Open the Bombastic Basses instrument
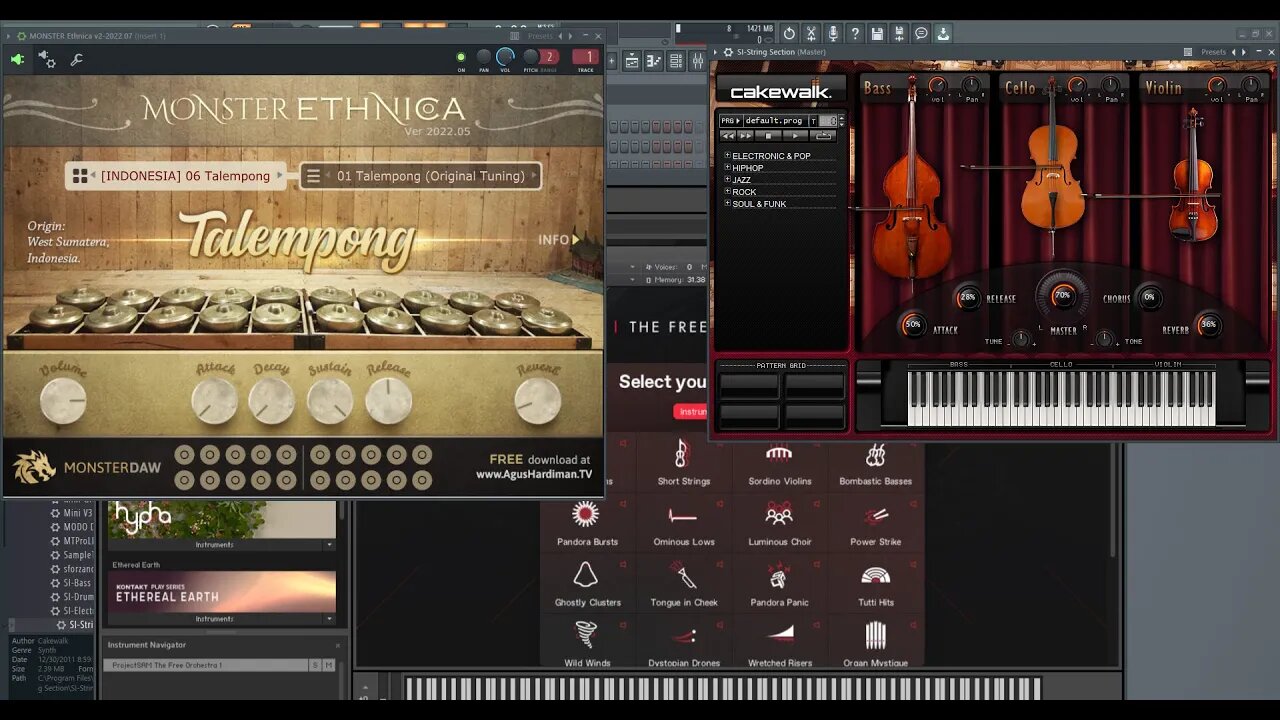This screenshot has width=1280, height=720. point(876,452)
